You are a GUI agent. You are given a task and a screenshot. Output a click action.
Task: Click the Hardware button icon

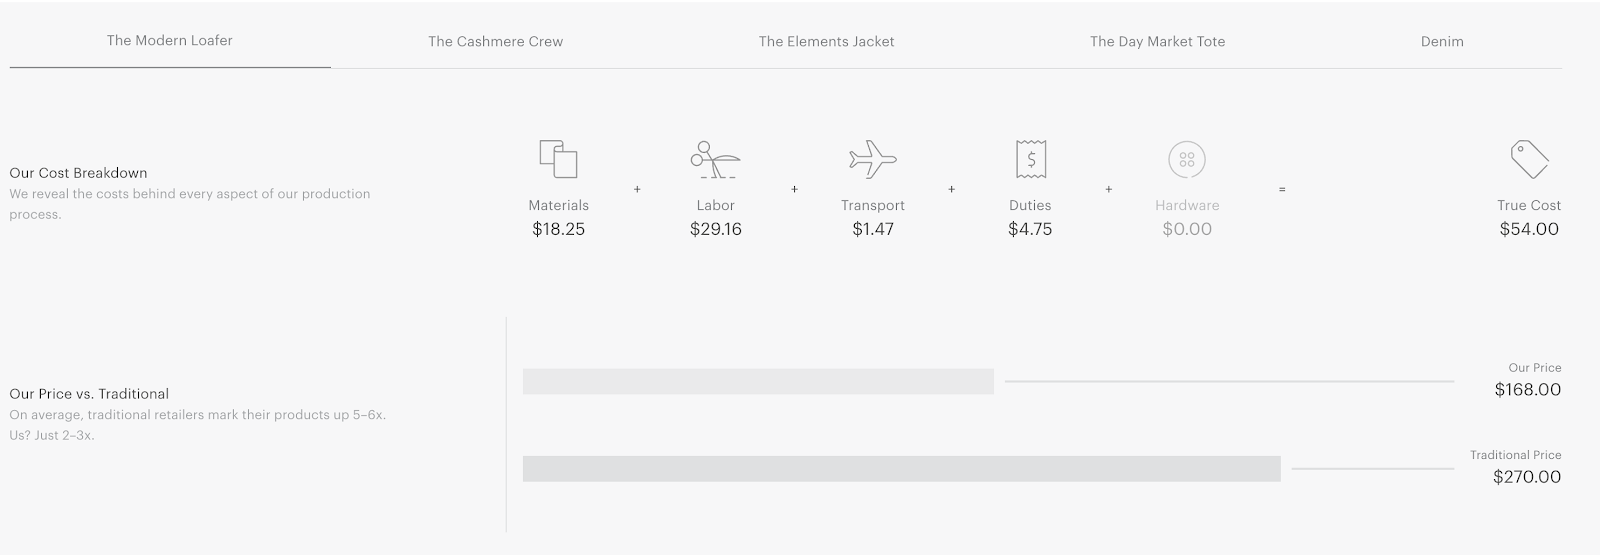click(x=1187, y=159)
